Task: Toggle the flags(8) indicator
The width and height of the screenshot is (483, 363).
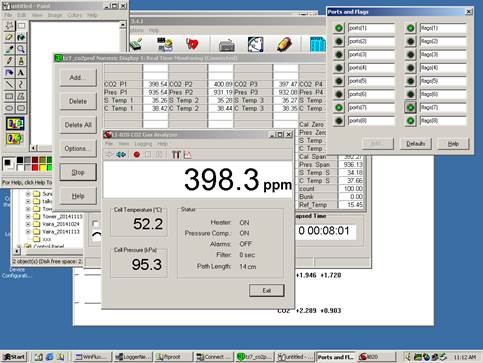Action: pyautogui.click(x=411, y=121)
